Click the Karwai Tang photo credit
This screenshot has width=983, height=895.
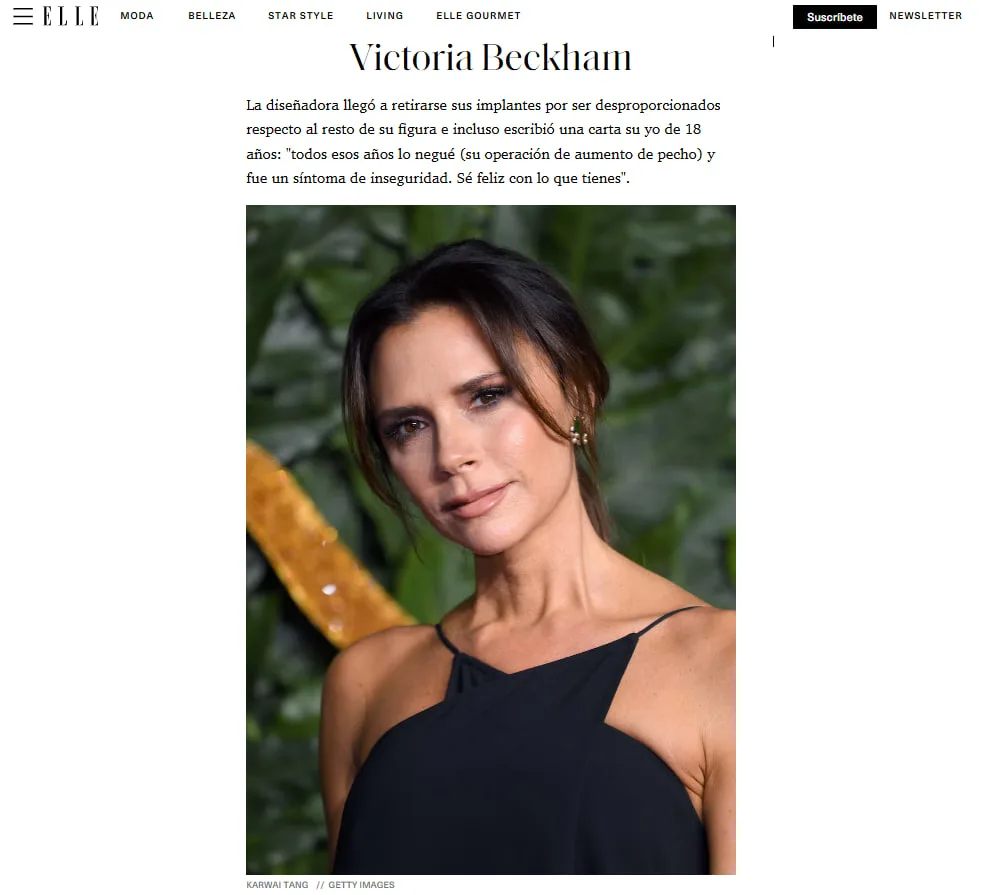click(277, 885)
